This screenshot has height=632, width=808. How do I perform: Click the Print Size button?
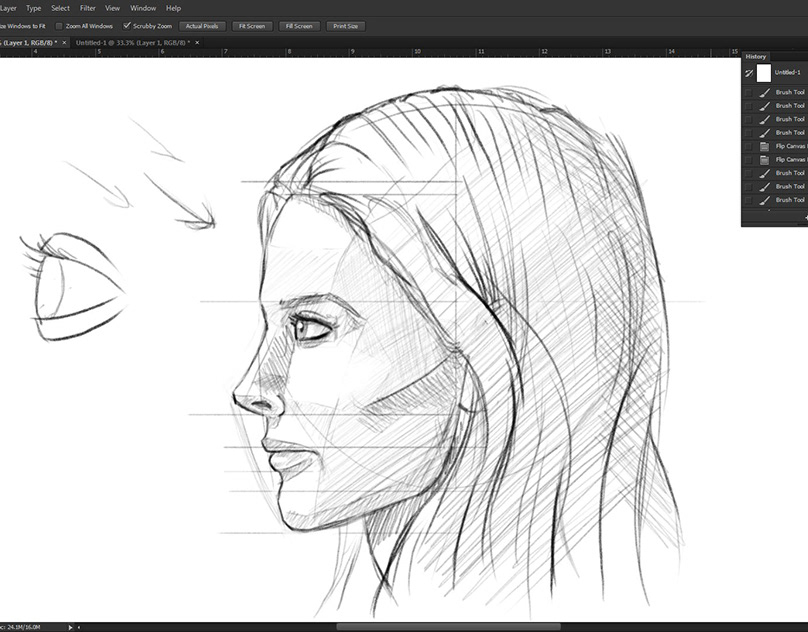(345, 26)
